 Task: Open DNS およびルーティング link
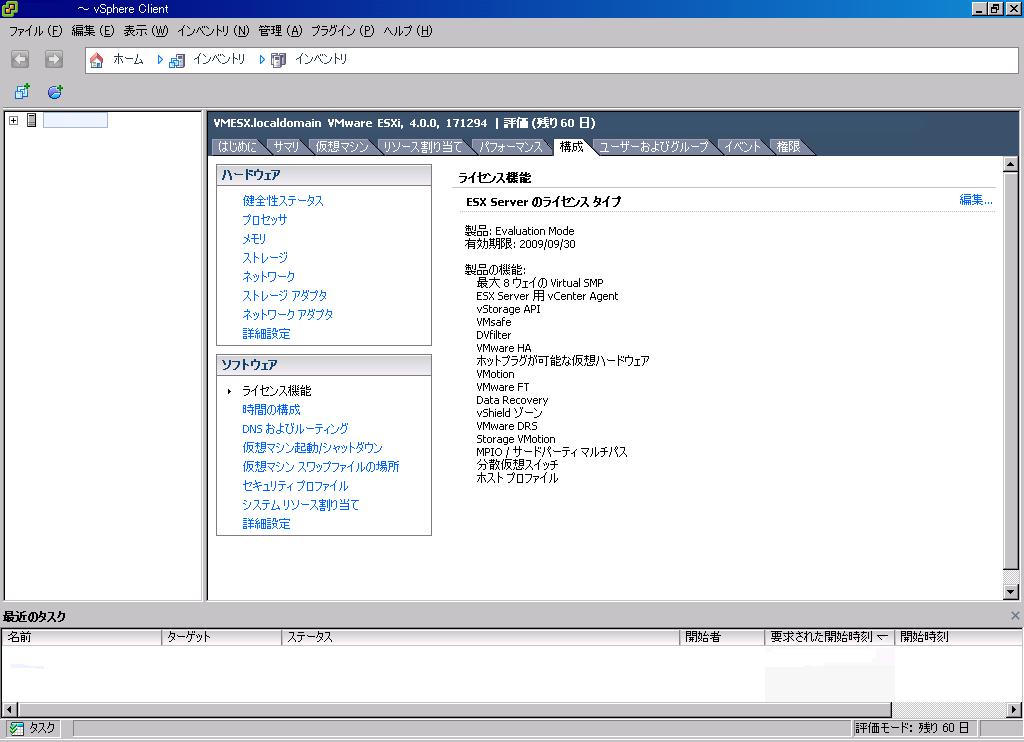[295, 429]
